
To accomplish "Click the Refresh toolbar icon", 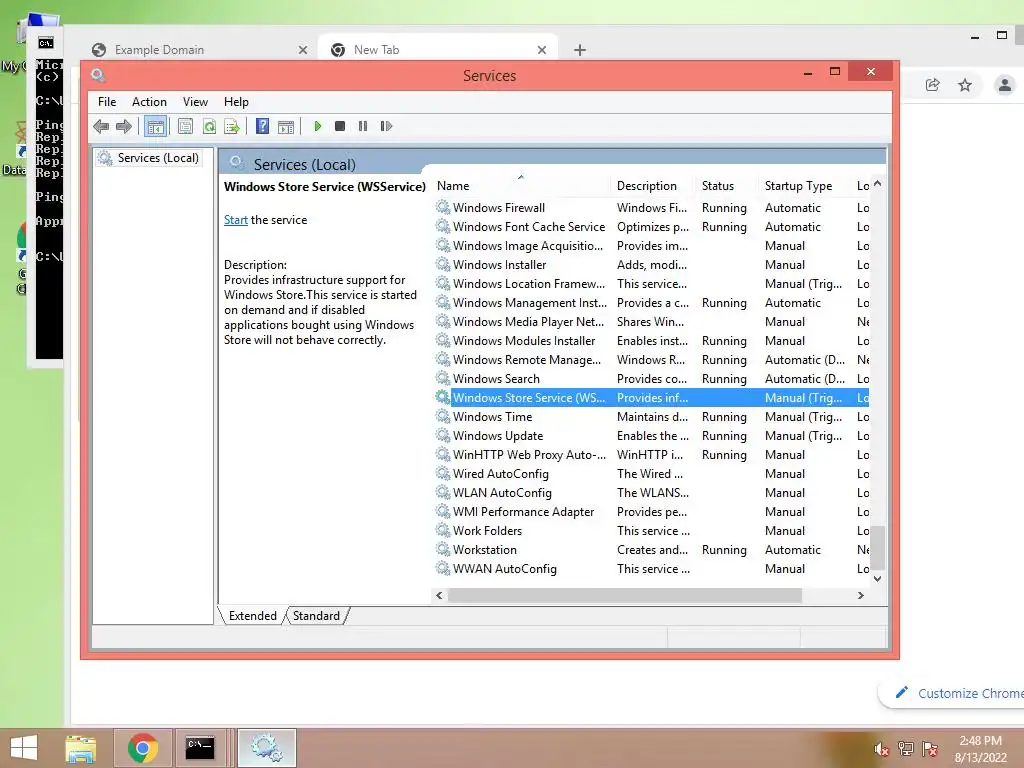I will (209, 126).
